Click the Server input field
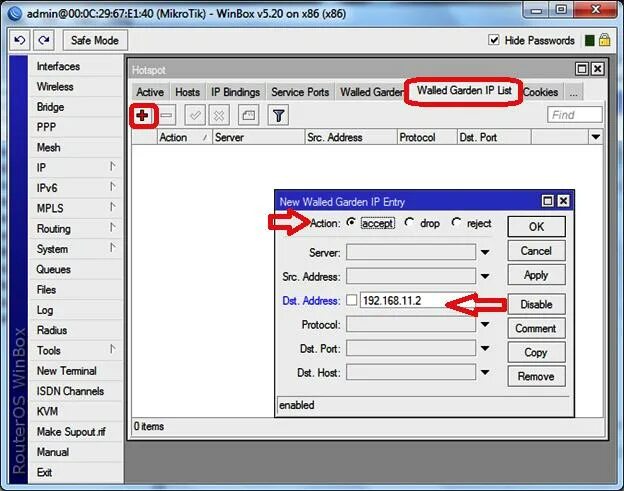624x491 pixels. pyautogui.click(x=411, y=252)
